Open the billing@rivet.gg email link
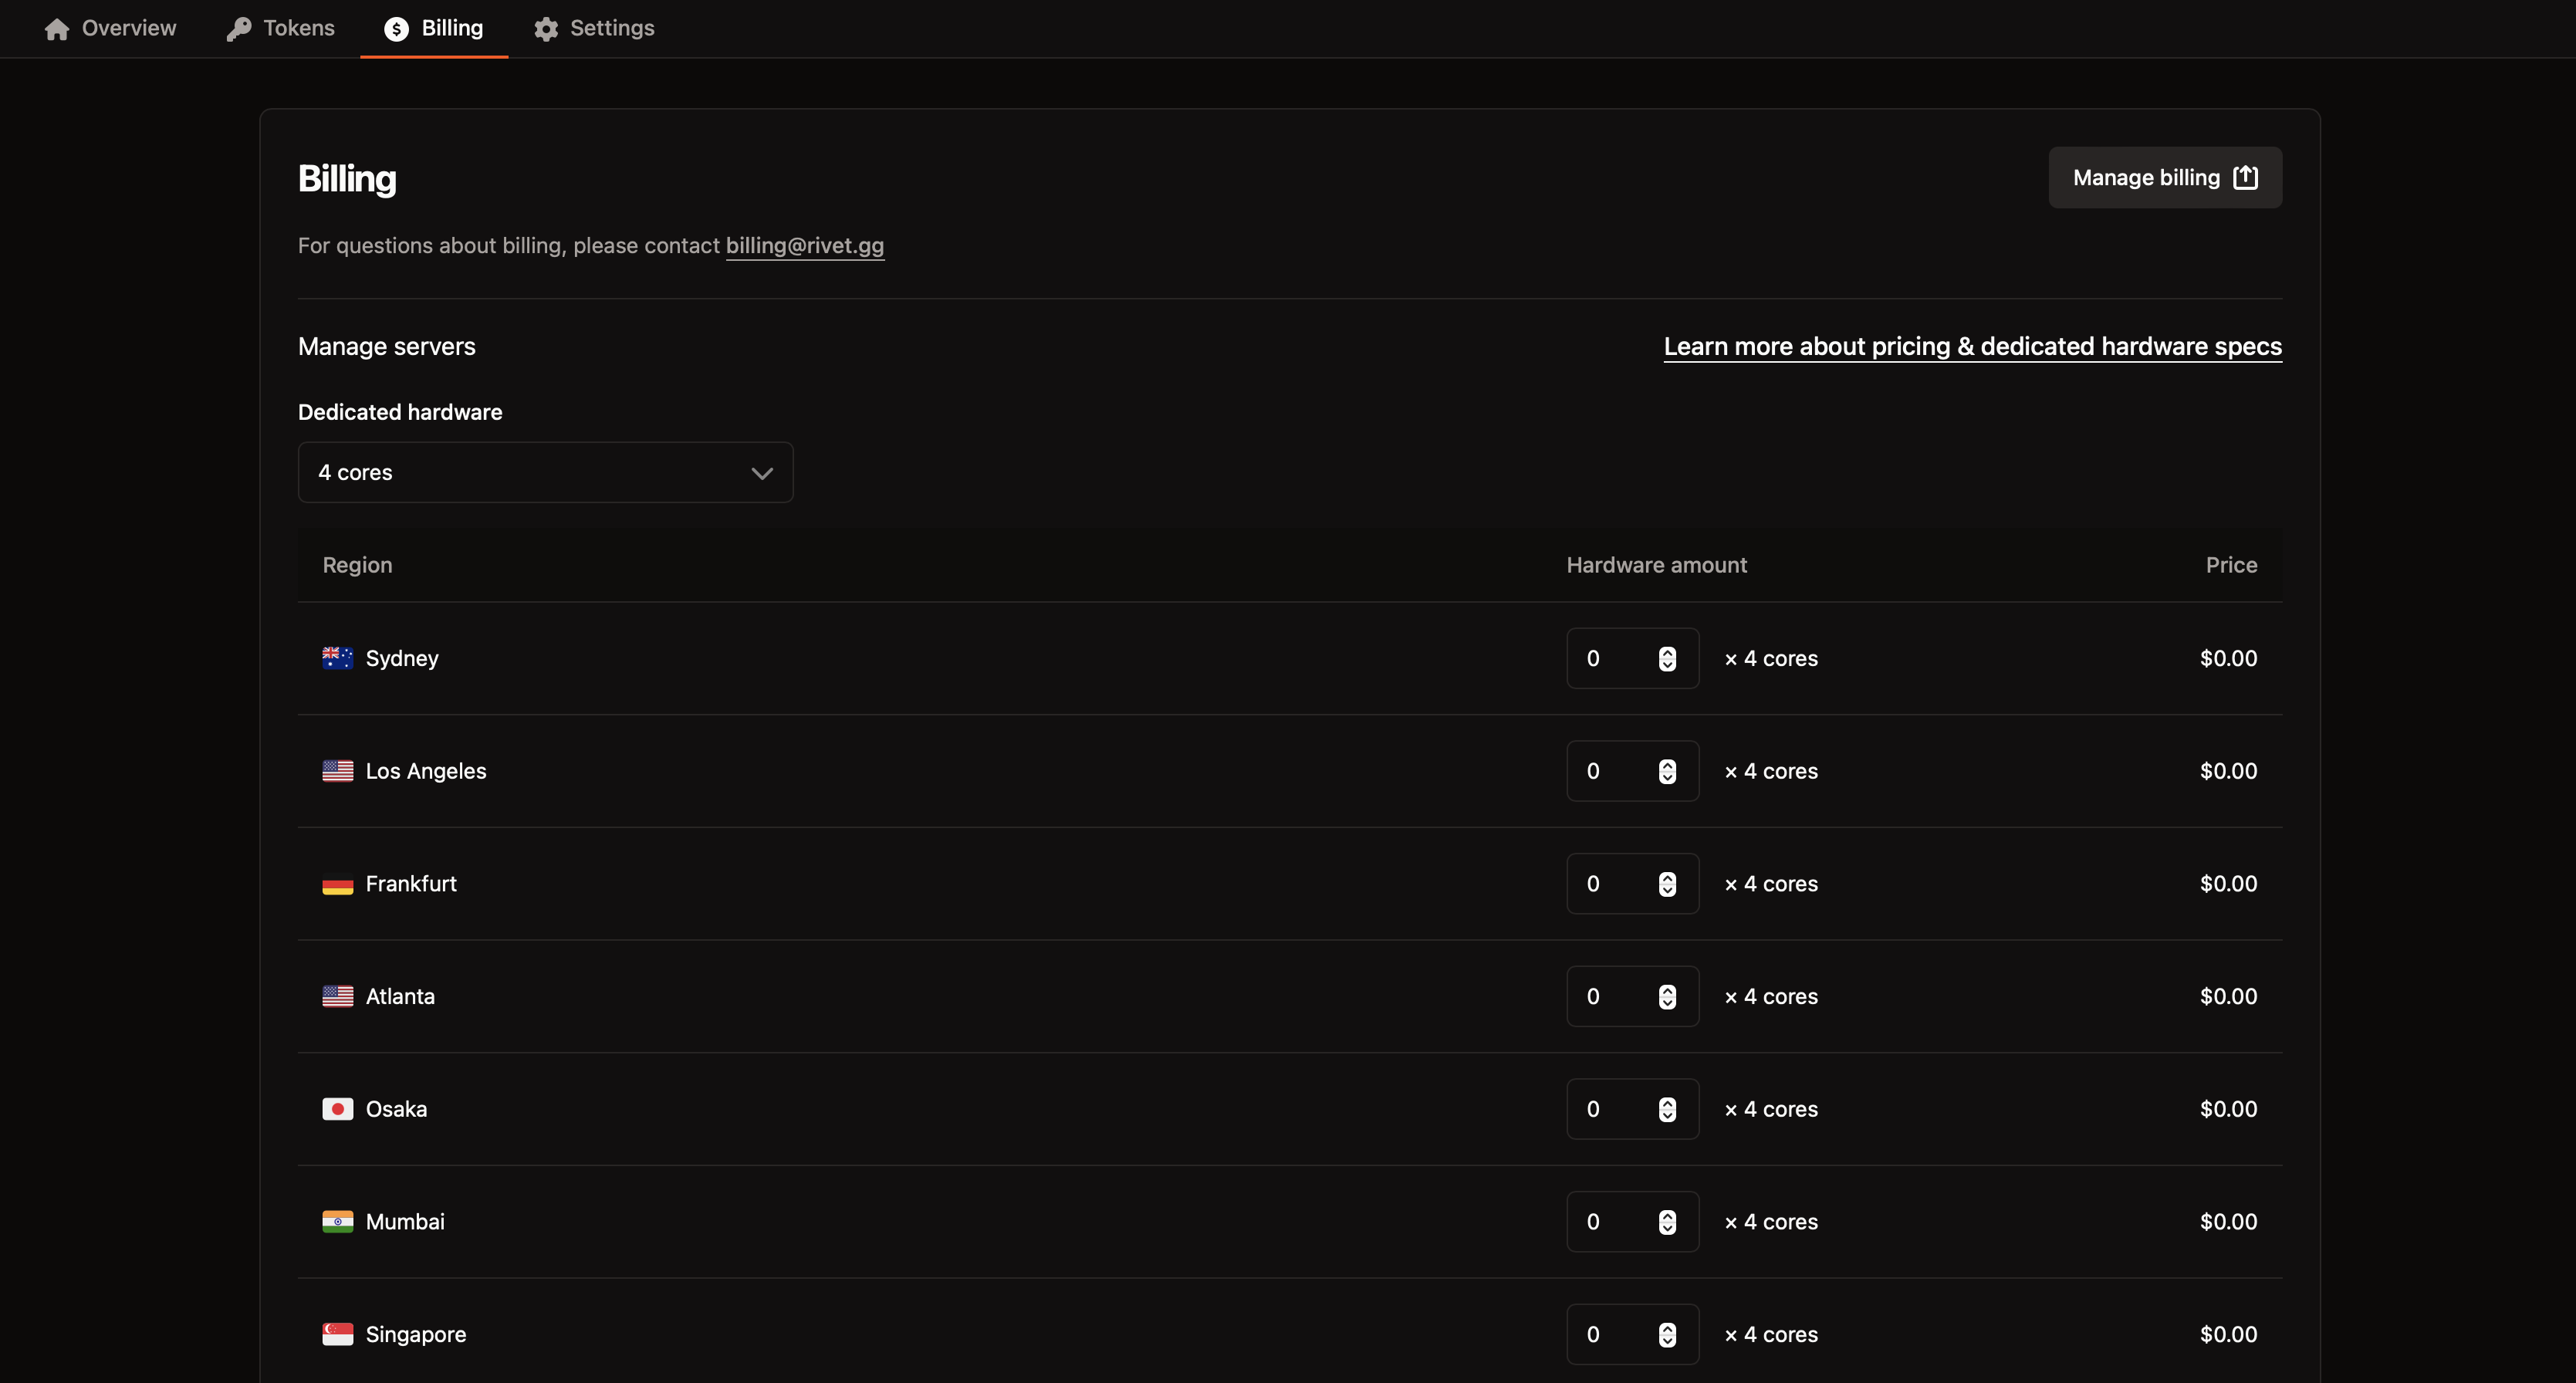 click(x=804, y=246)
